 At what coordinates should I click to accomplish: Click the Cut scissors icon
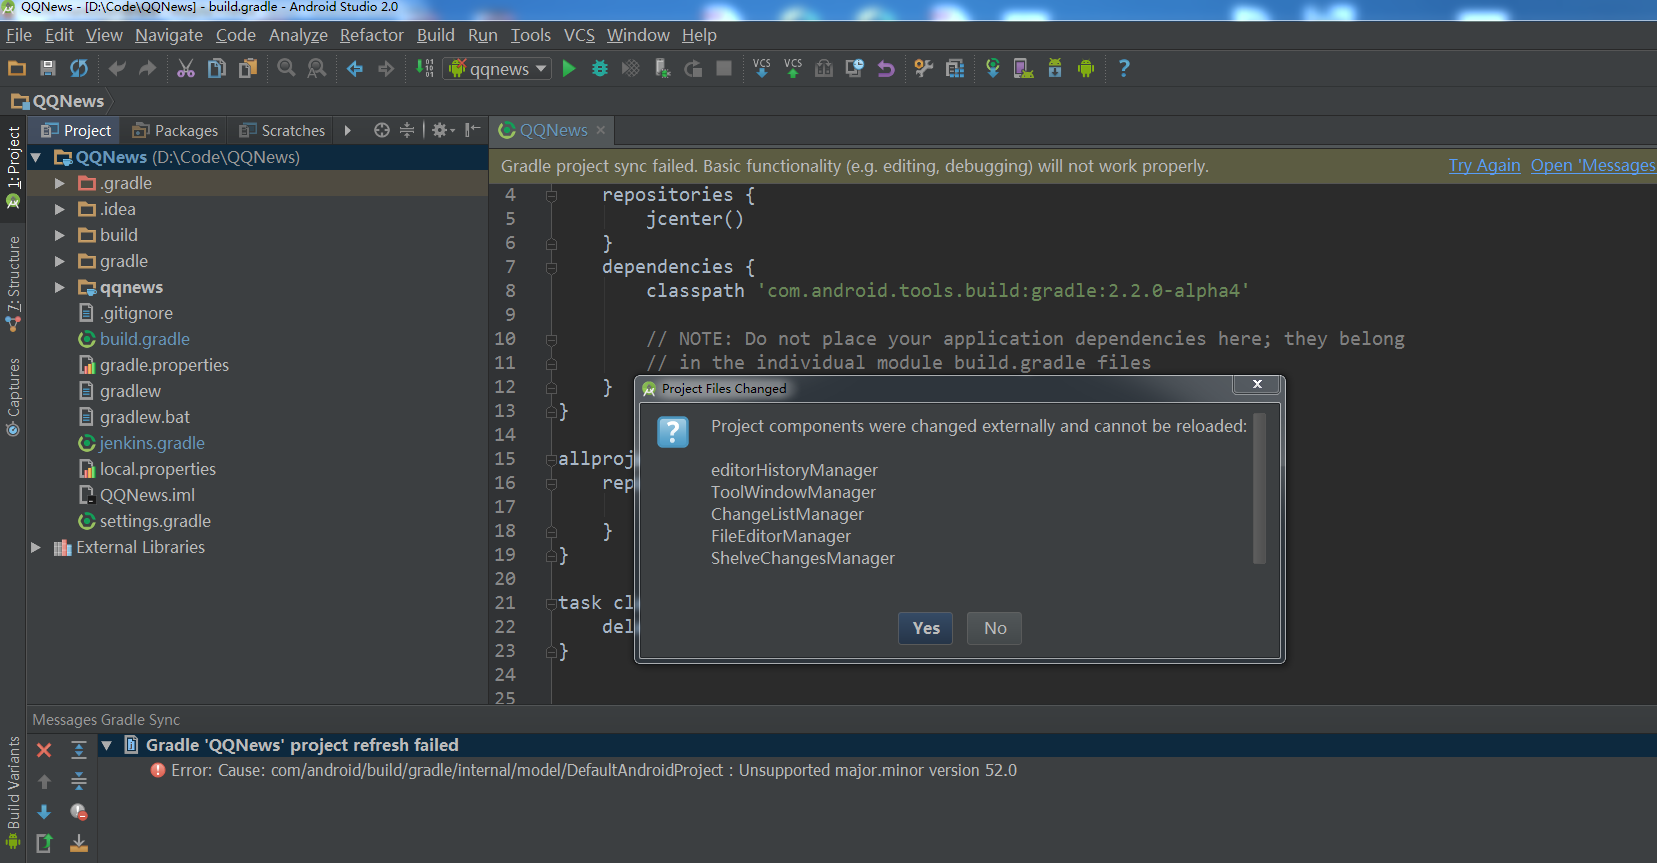tap(186, 68)
